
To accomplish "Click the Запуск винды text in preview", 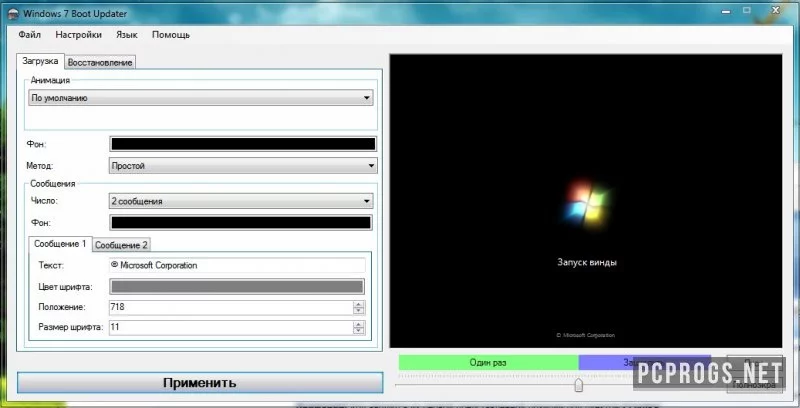I will tap(587, 263).
